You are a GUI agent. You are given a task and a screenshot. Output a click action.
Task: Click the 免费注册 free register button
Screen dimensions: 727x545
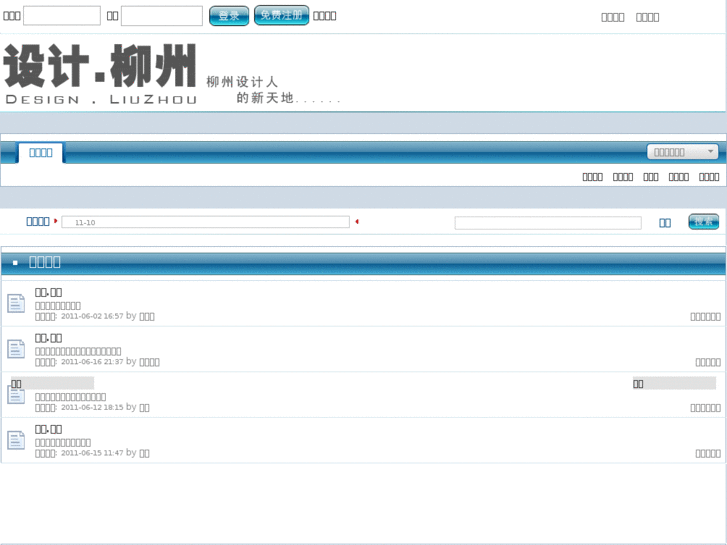[281, 15]
